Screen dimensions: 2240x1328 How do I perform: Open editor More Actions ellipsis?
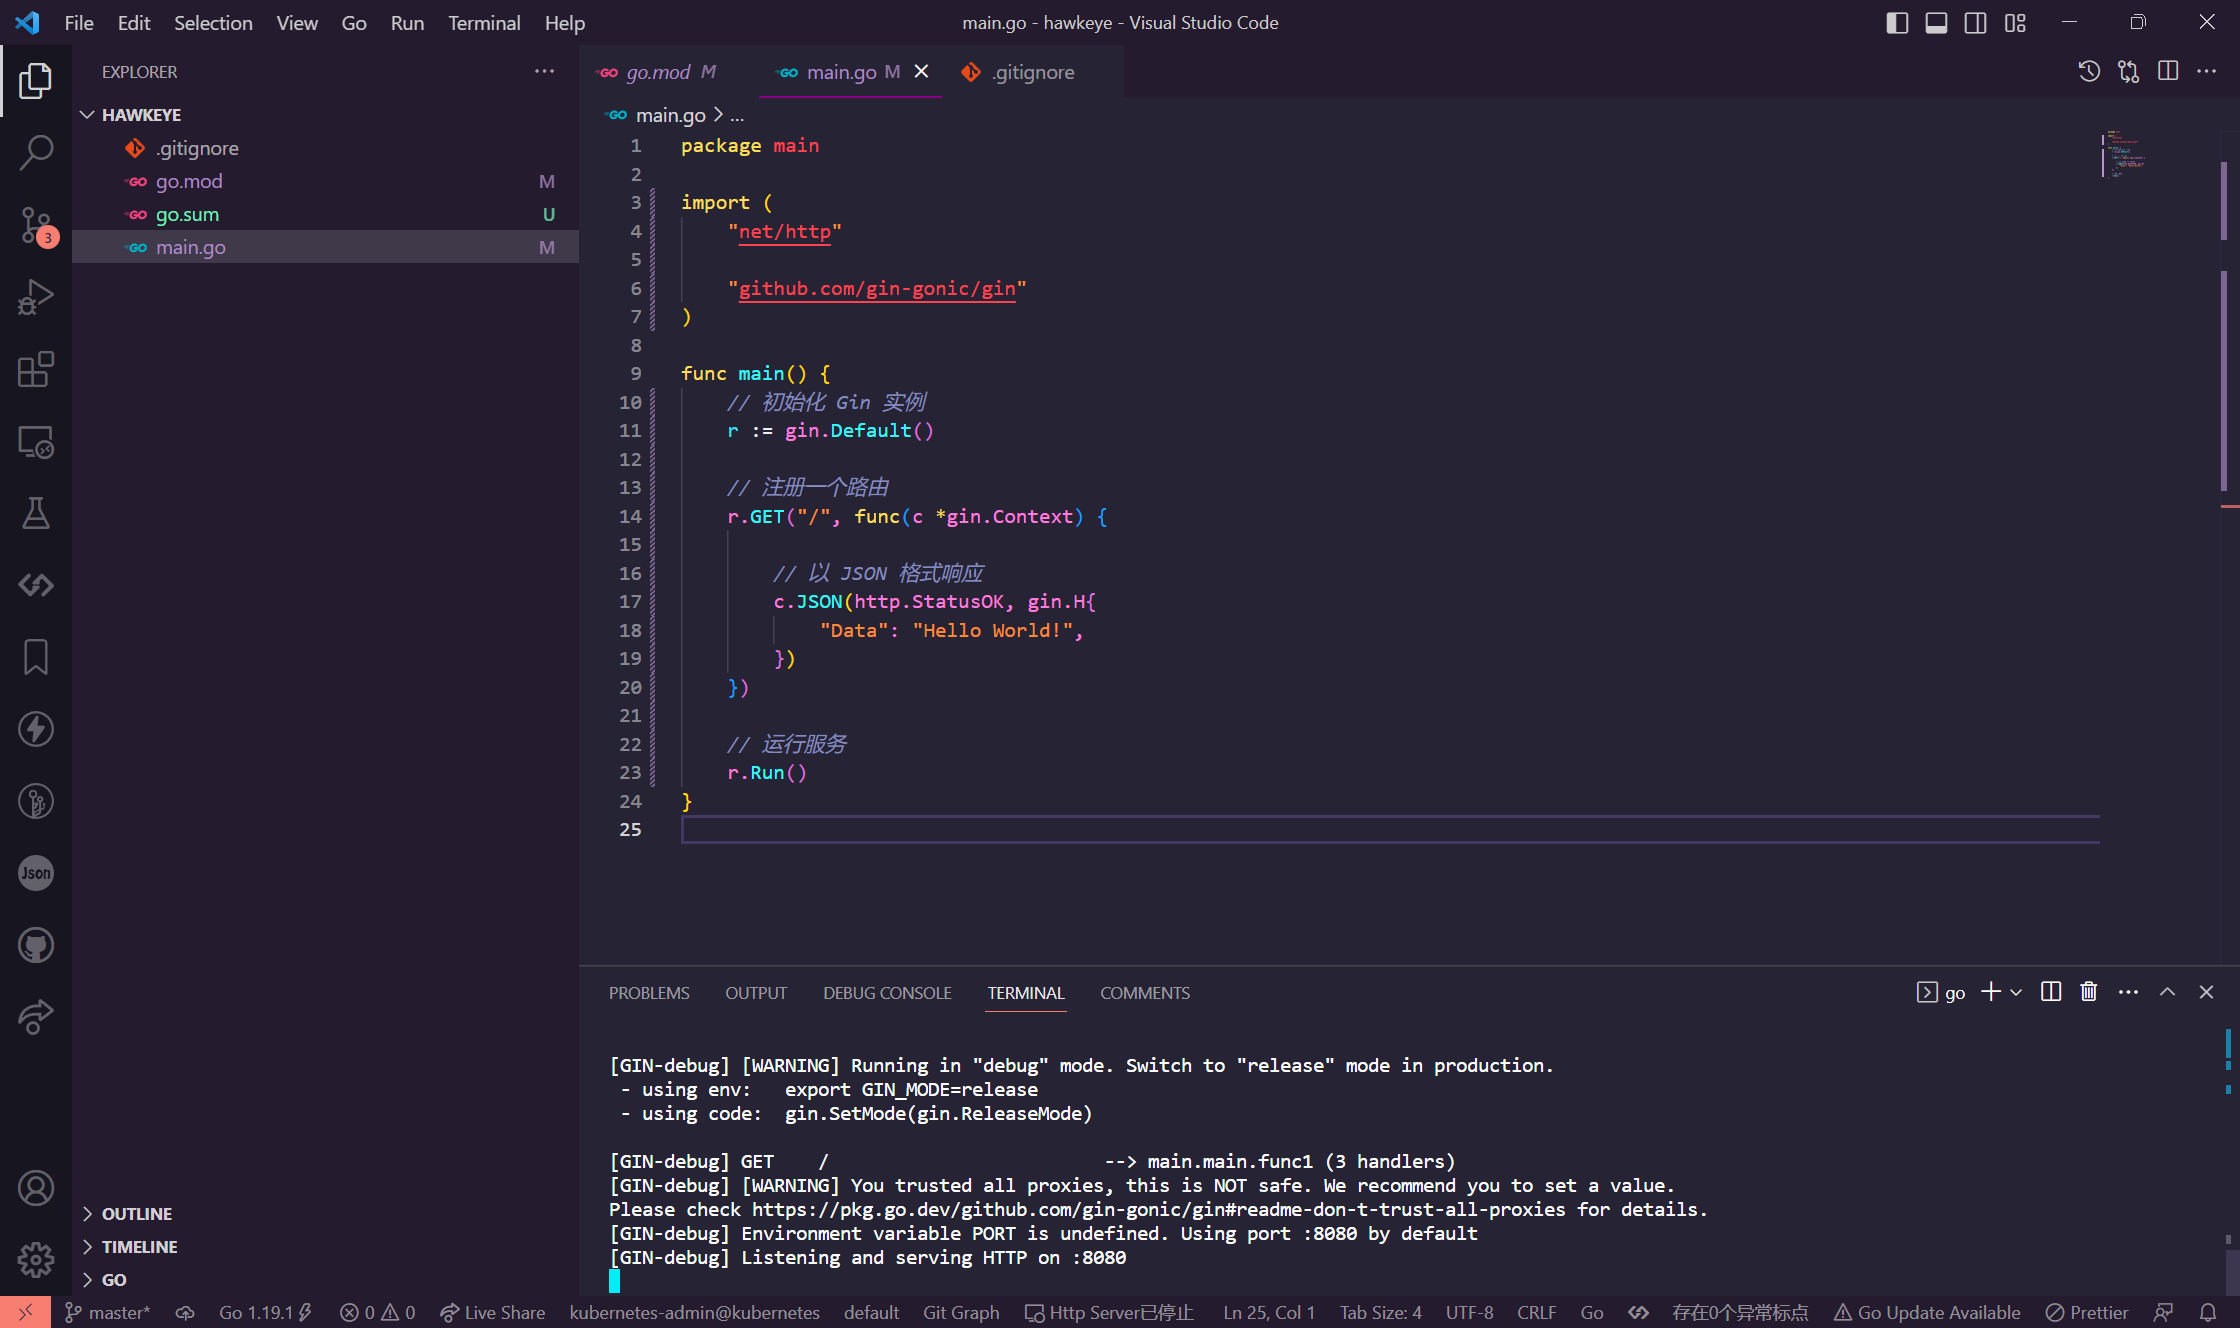coord(2207,72)
